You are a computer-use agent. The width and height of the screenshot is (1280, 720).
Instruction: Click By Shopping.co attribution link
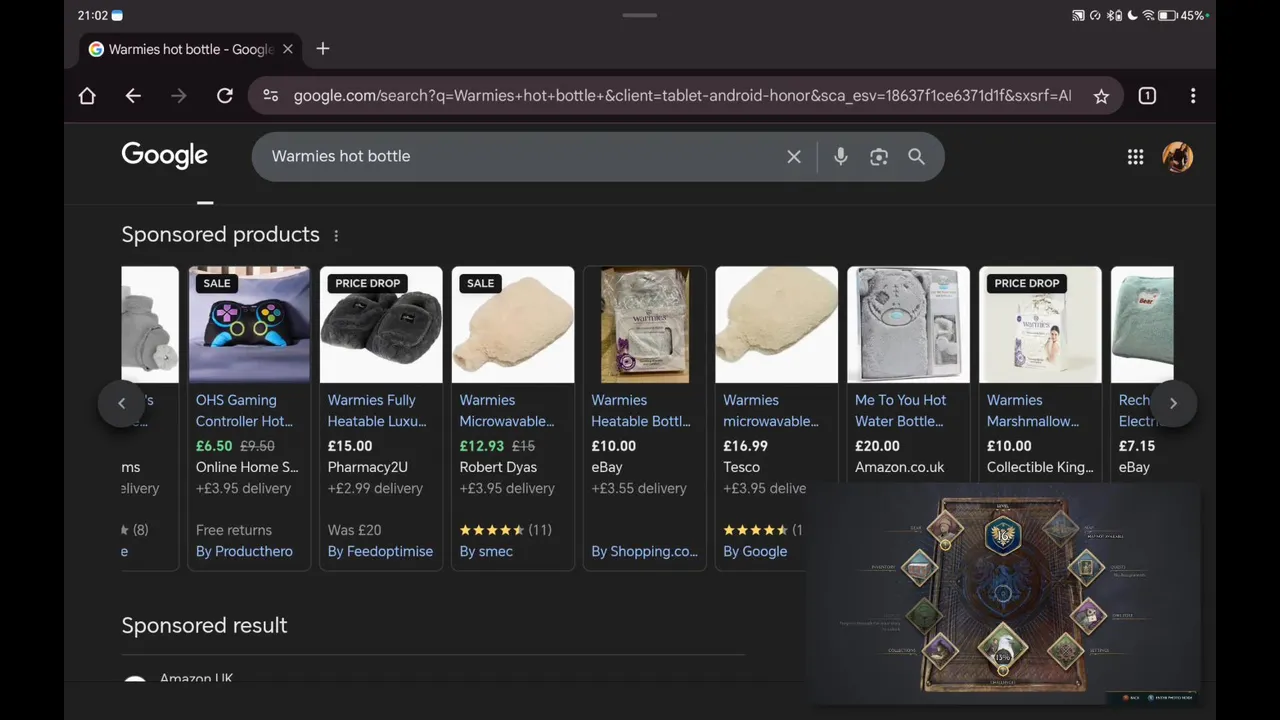tap(645, 552)
